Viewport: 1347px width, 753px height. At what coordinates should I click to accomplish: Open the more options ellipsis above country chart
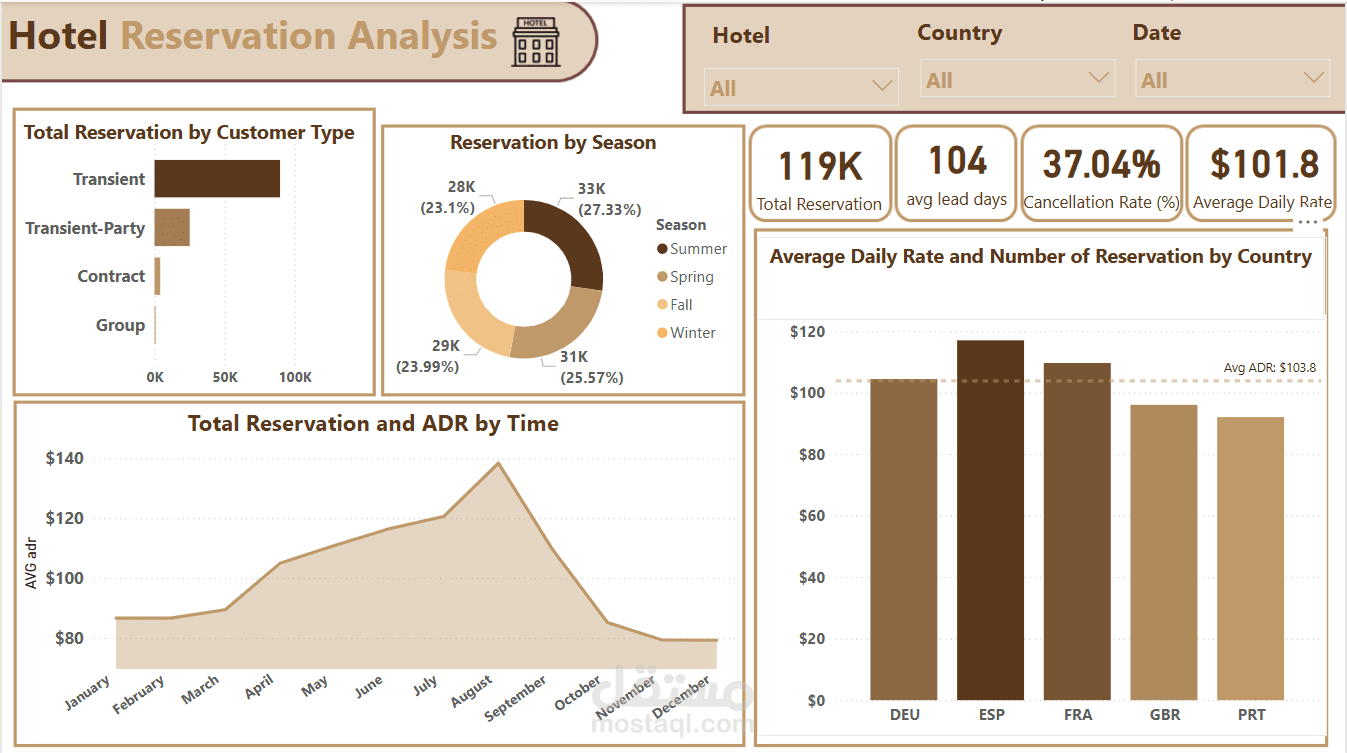1307,220
